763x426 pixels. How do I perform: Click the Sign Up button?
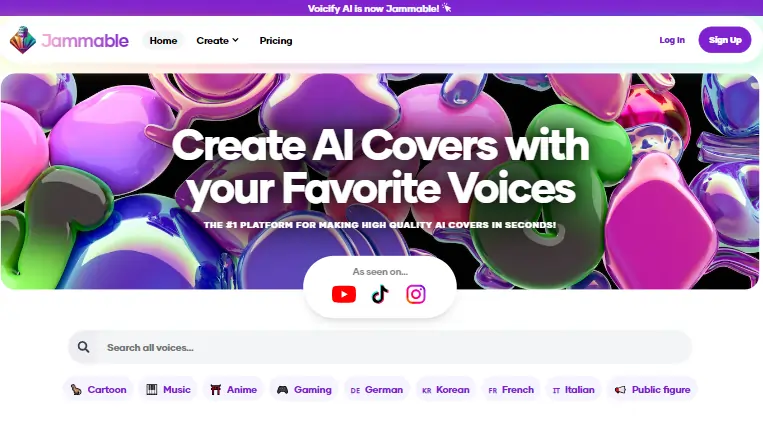point(725,40)
